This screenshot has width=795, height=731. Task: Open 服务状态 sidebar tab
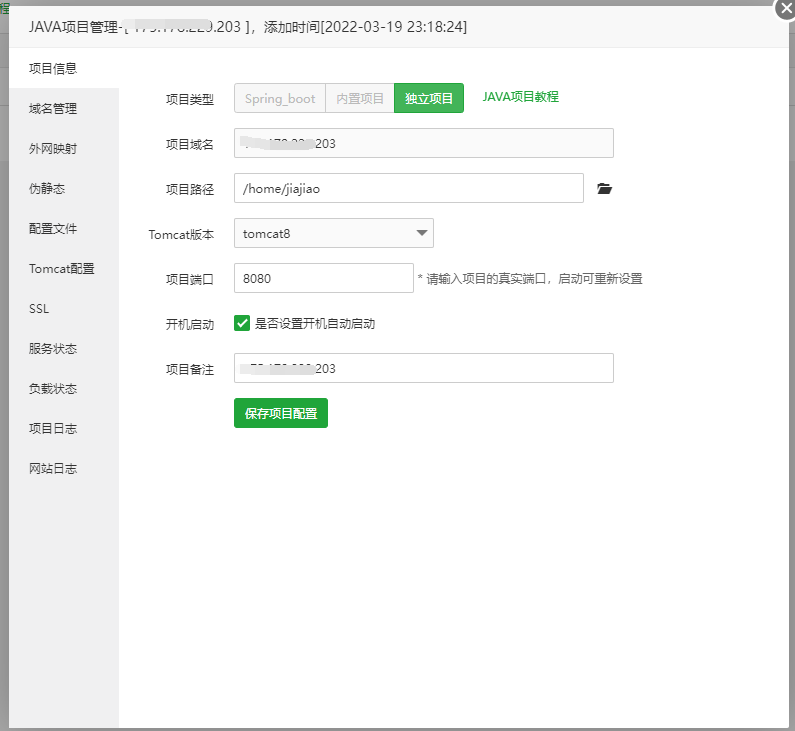tap(64, 349)
